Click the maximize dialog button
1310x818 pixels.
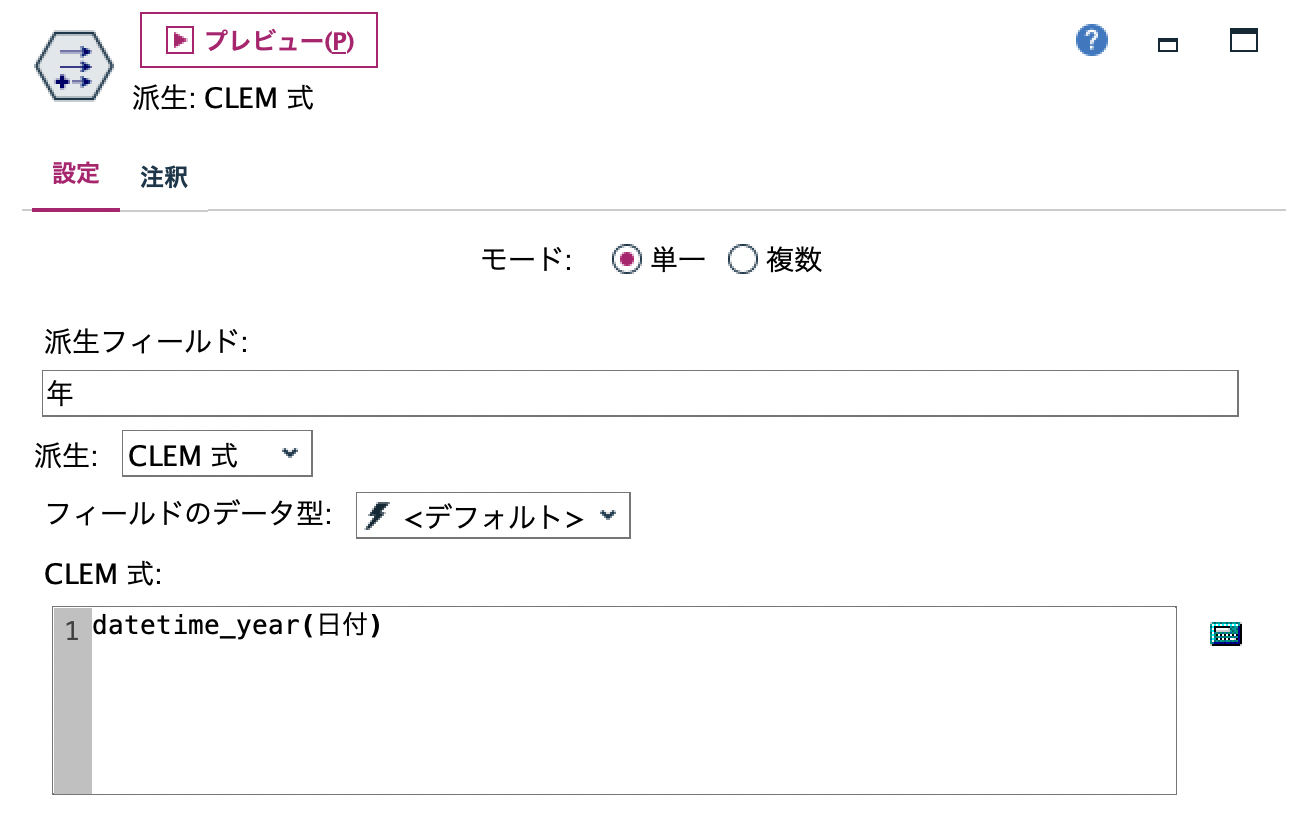tap(1243, 40)
